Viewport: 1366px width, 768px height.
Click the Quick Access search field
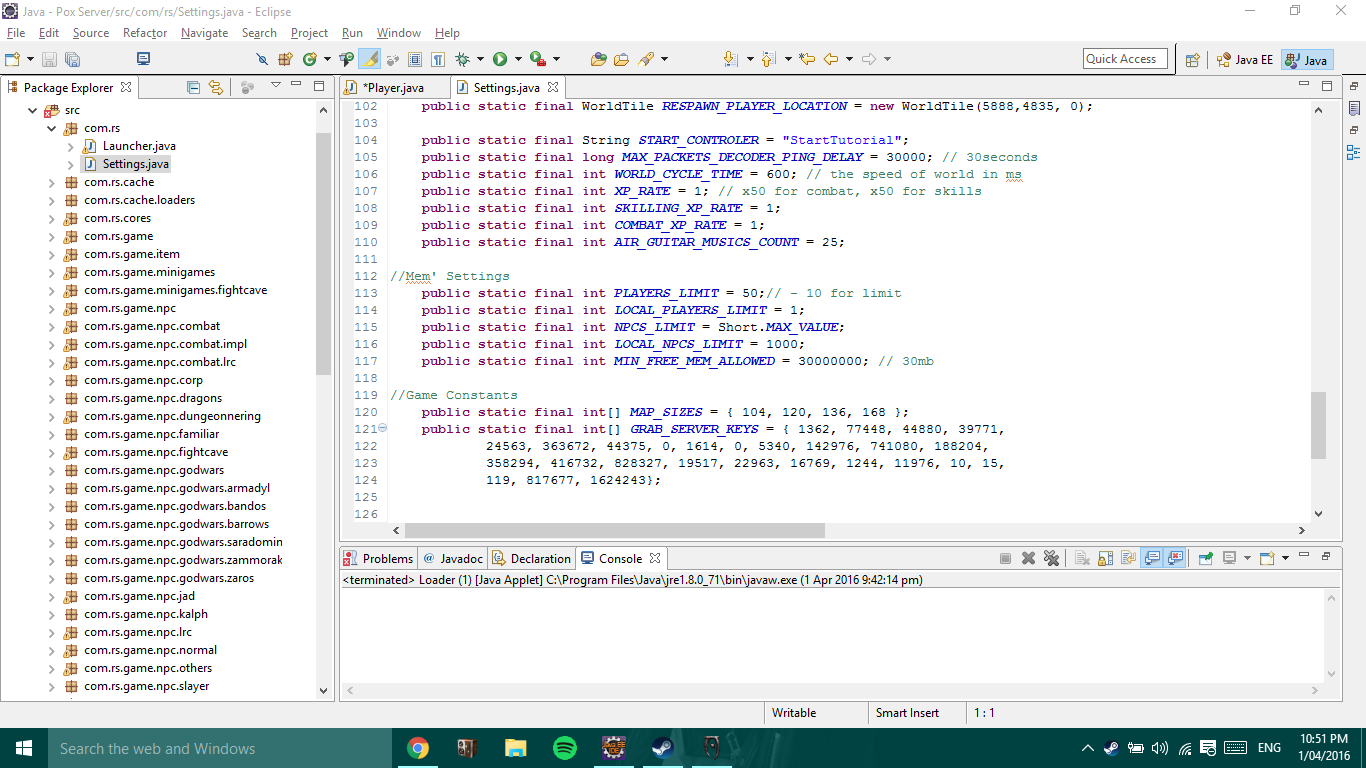[x=1125, y=59]
